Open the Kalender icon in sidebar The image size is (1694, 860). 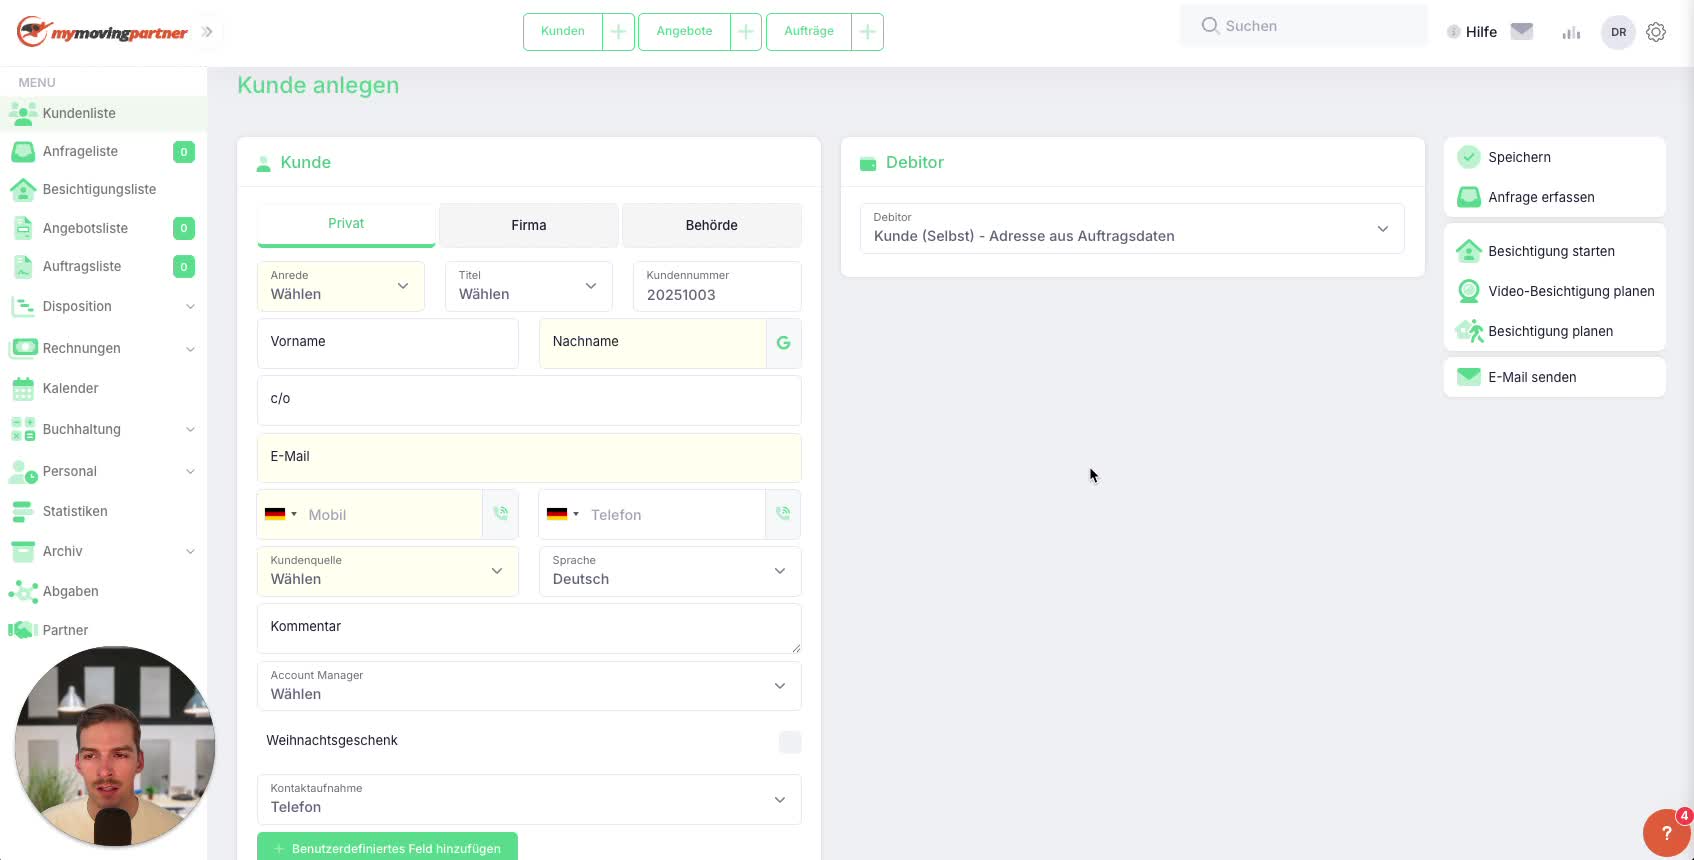(23, 388)
